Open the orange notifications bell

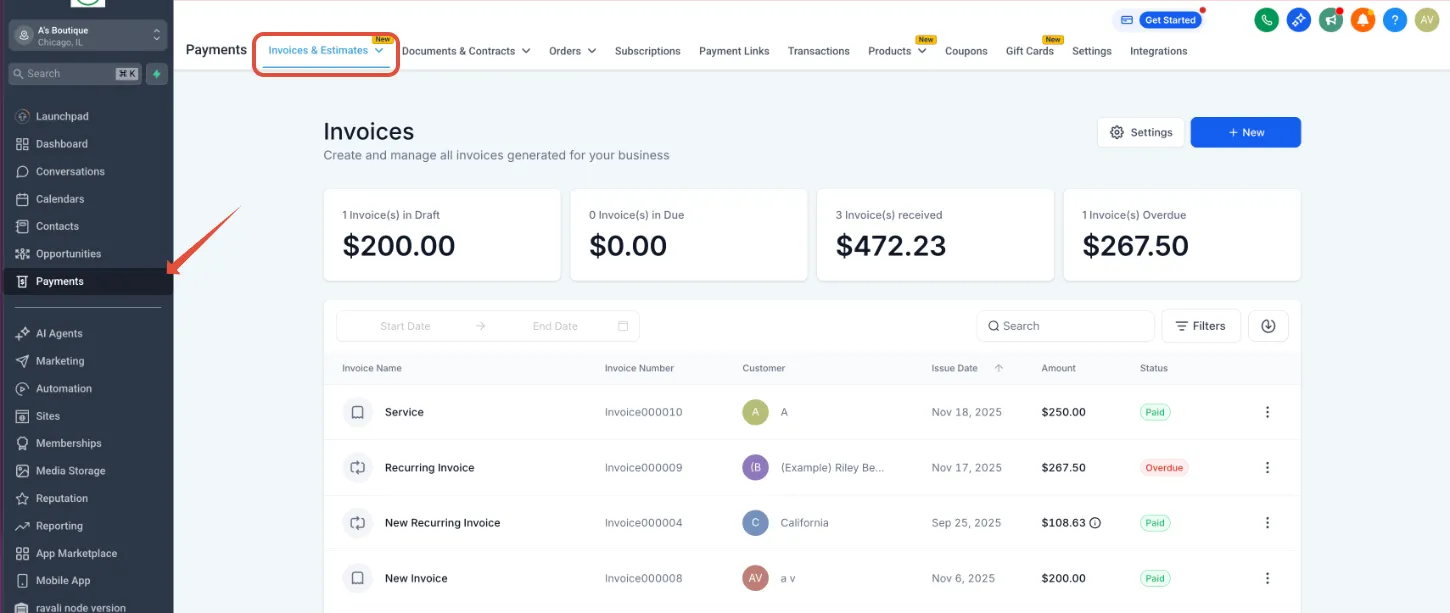click(1362, 19)
